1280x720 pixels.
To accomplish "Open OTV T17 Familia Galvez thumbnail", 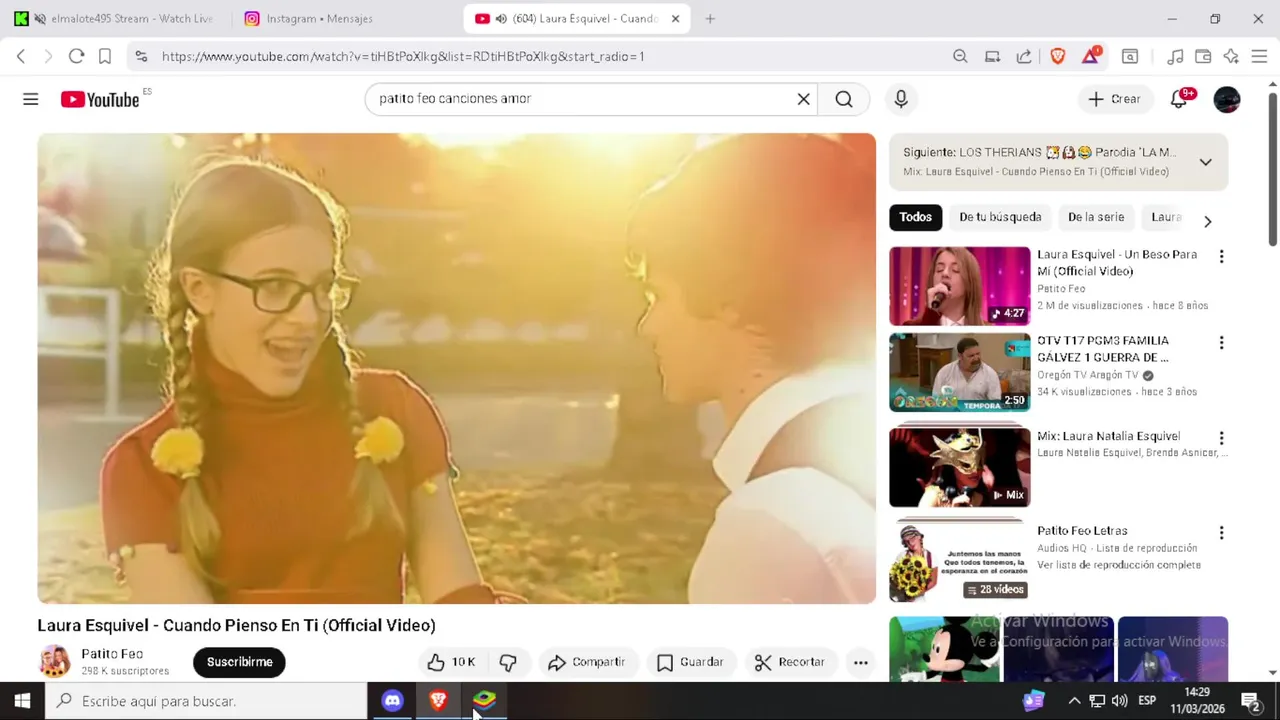I will (x=959, y=372).
